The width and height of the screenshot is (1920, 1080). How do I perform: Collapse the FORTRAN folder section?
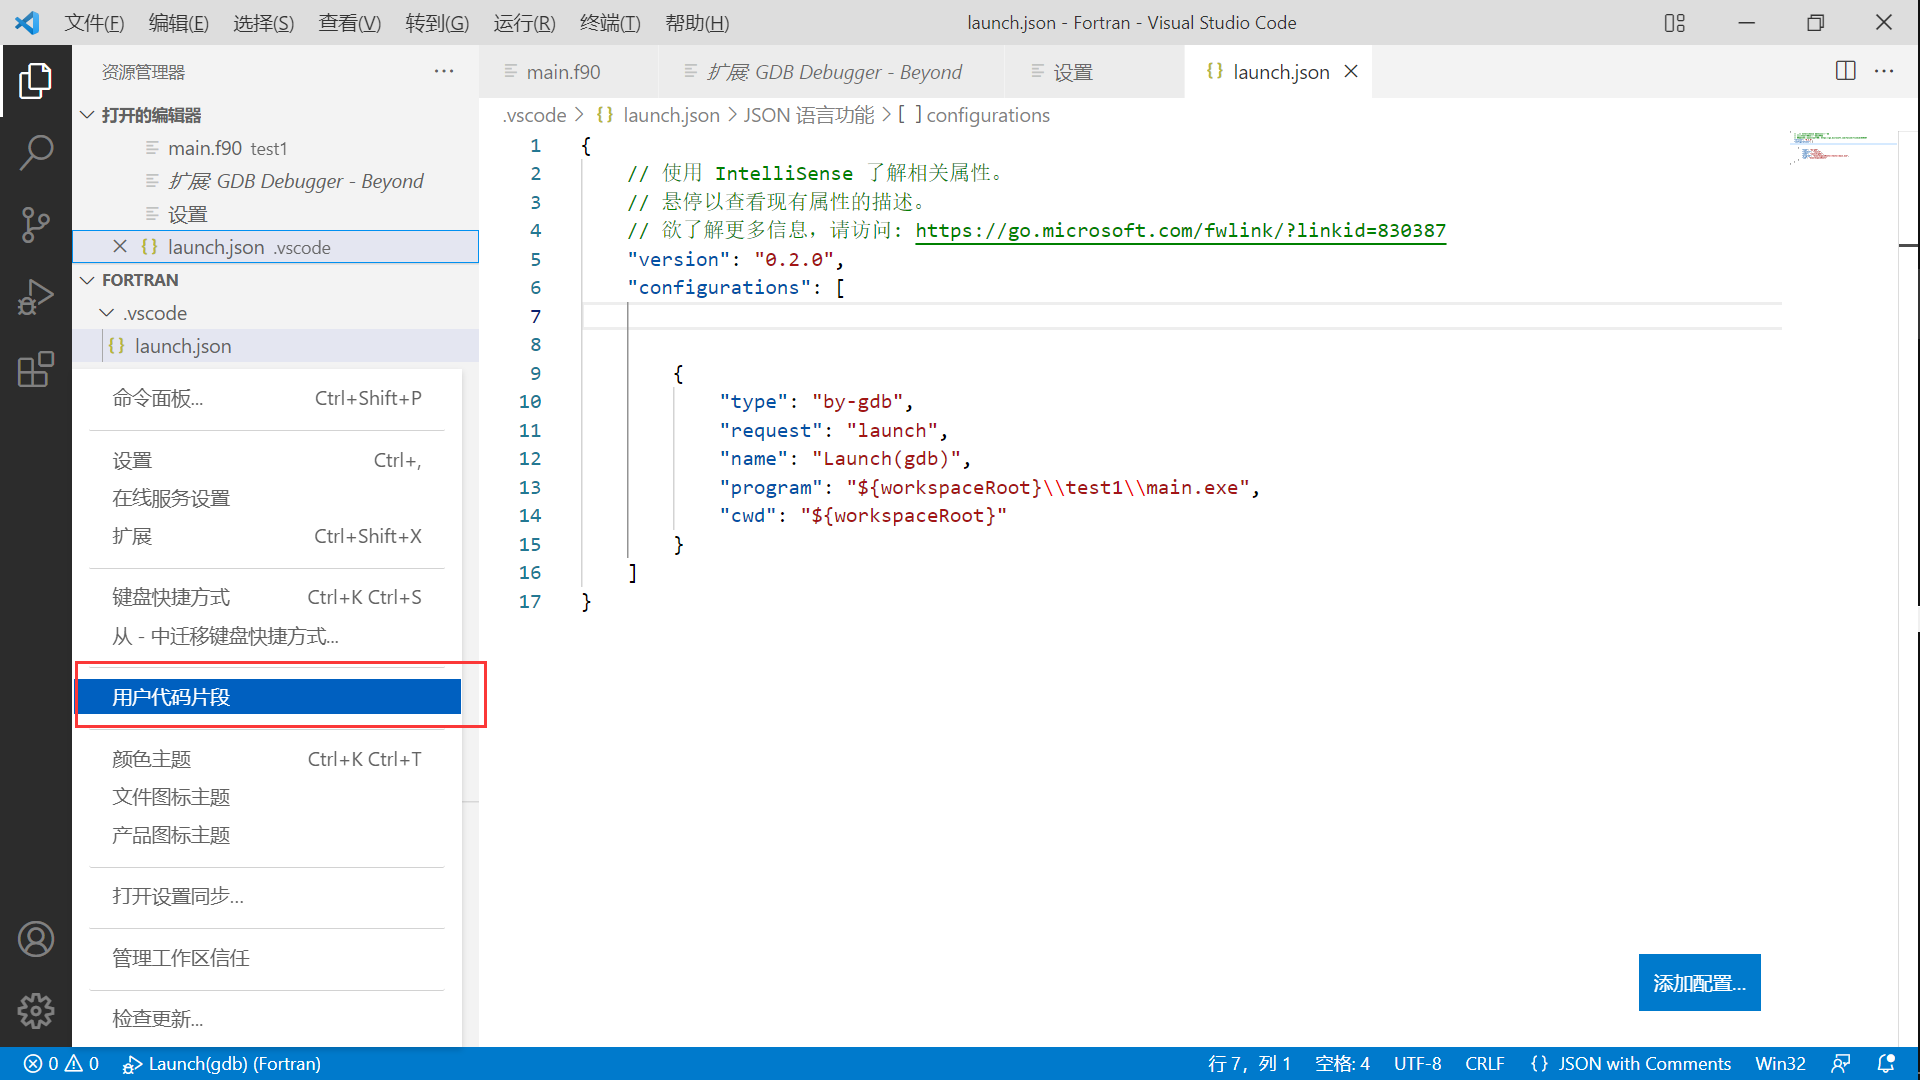(88, 280)
